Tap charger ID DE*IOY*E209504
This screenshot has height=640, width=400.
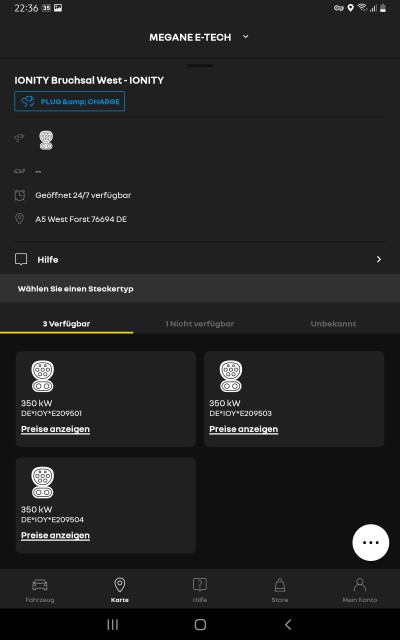tap(52, 520)
